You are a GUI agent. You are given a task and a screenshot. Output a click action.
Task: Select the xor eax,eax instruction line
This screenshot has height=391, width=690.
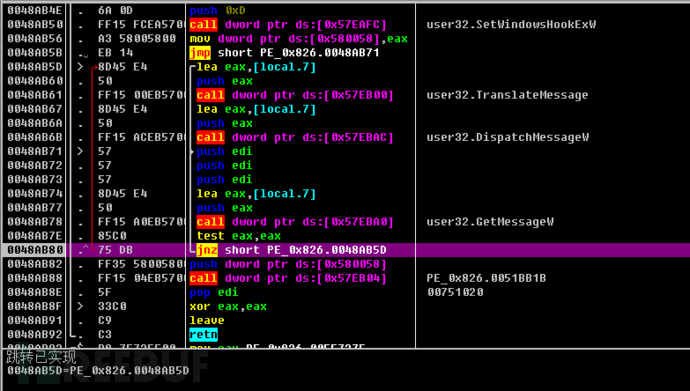[x=228, y=306]
